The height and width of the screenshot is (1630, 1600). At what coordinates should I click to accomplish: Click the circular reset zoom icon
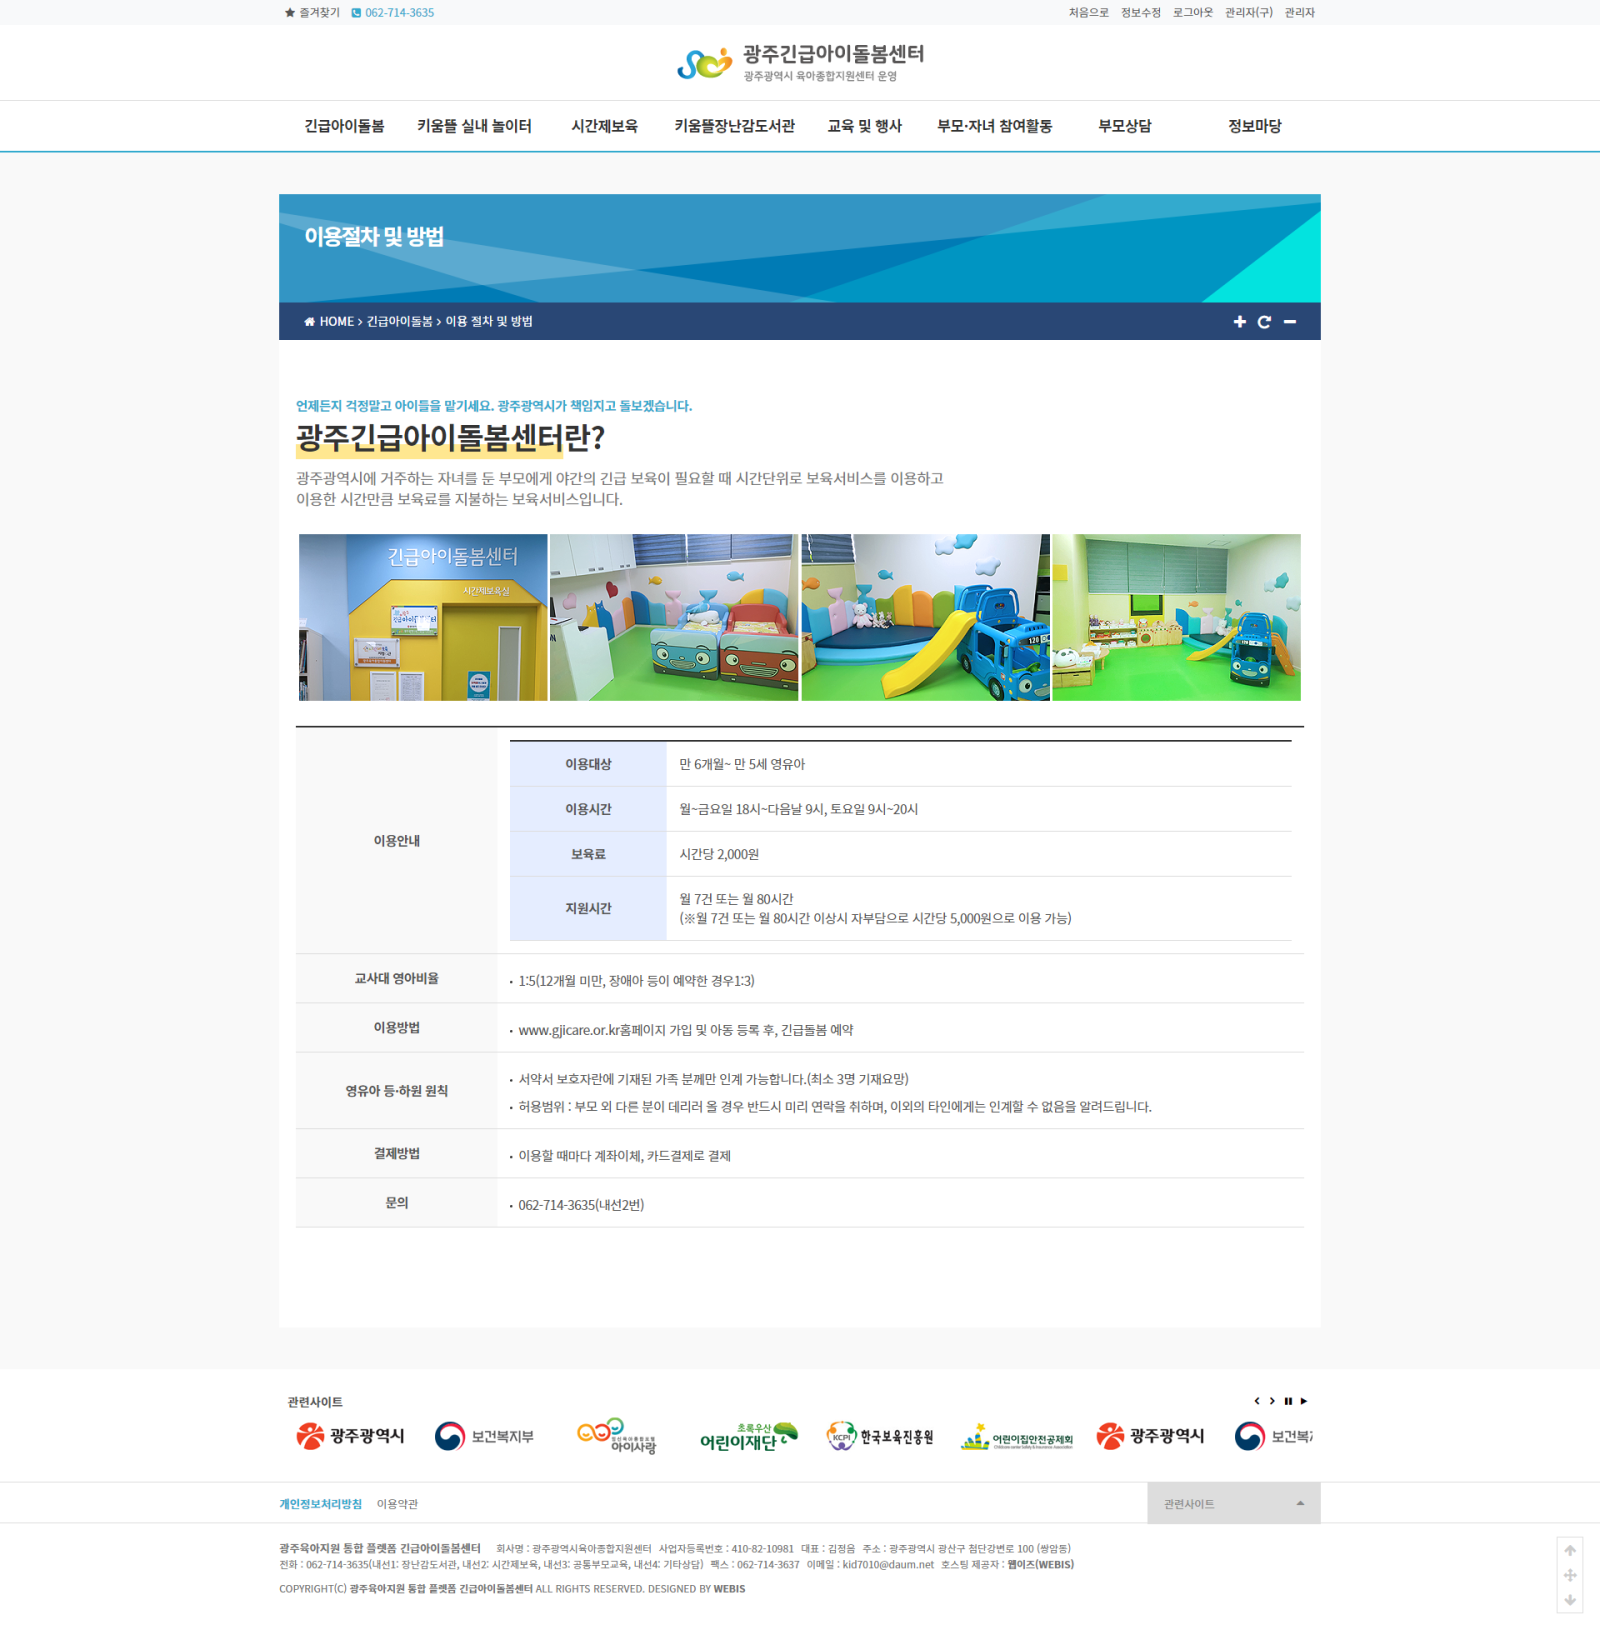[1264, 322]
